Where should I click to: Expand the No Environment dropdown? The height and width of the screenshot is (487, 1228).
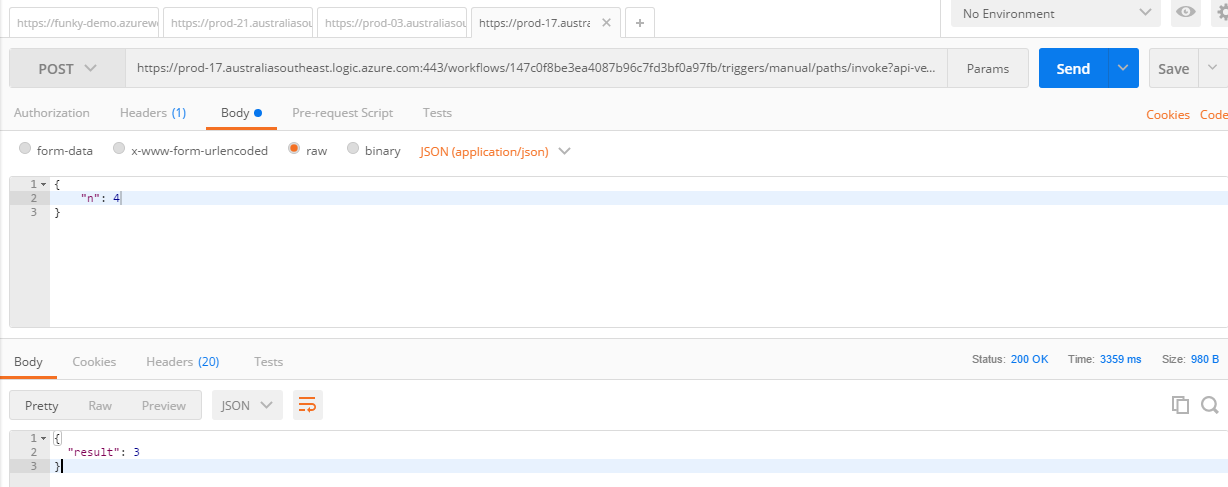pos(1055,13)
